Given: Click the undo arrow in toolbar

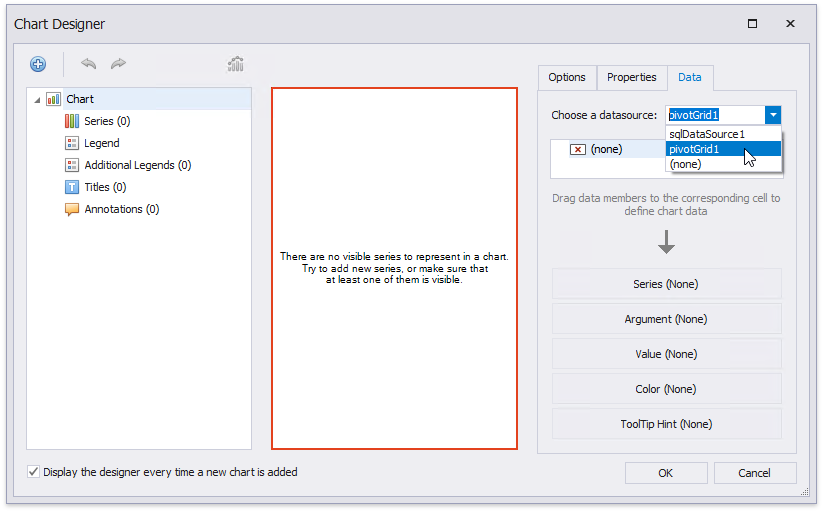Looking at the screenshot, I should click(89, 65).
